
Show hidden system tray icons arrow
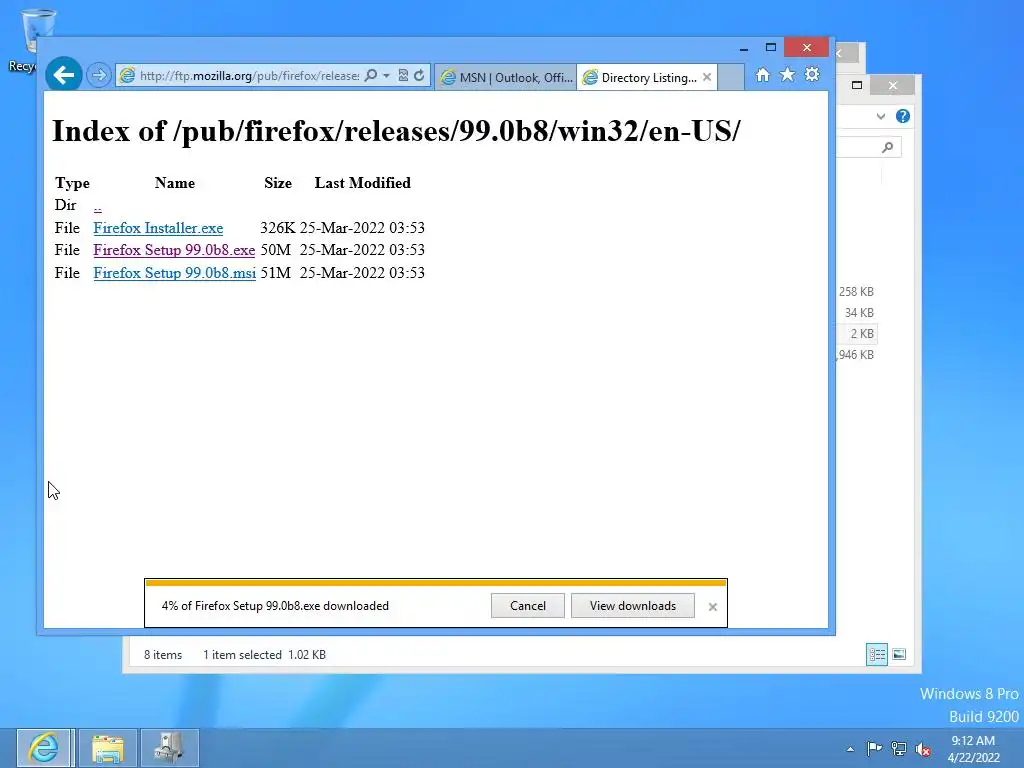(850, 749)
